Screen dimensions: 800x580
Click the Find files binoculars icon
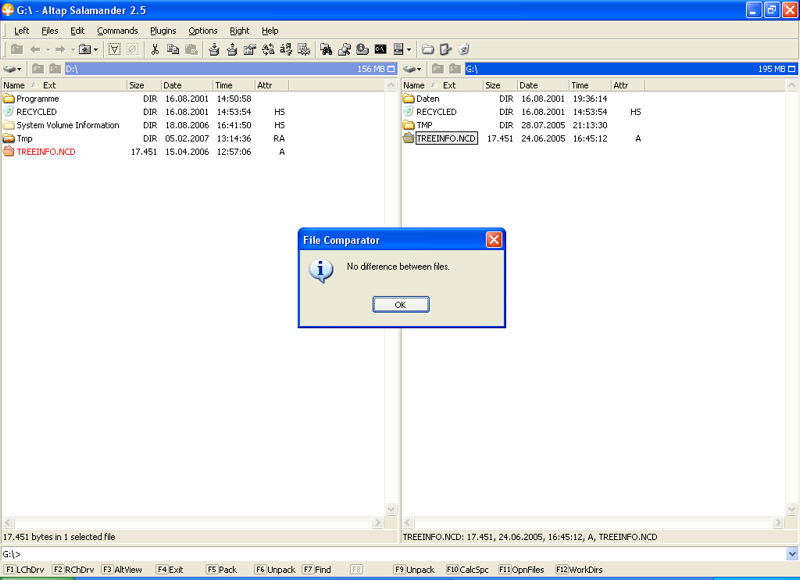[x=326, y=49]
